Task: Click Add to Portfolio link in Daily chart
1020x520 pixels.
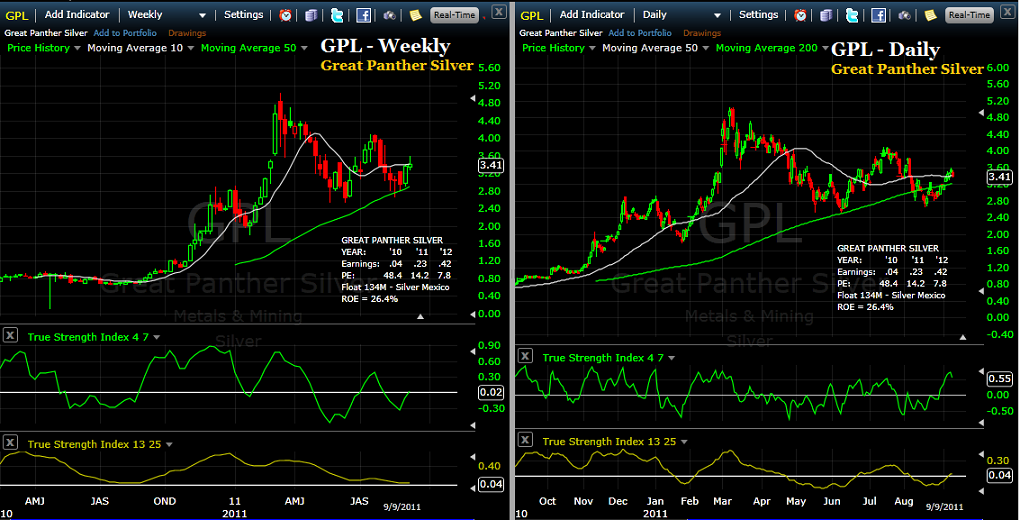Action: (x=641, y=33)
